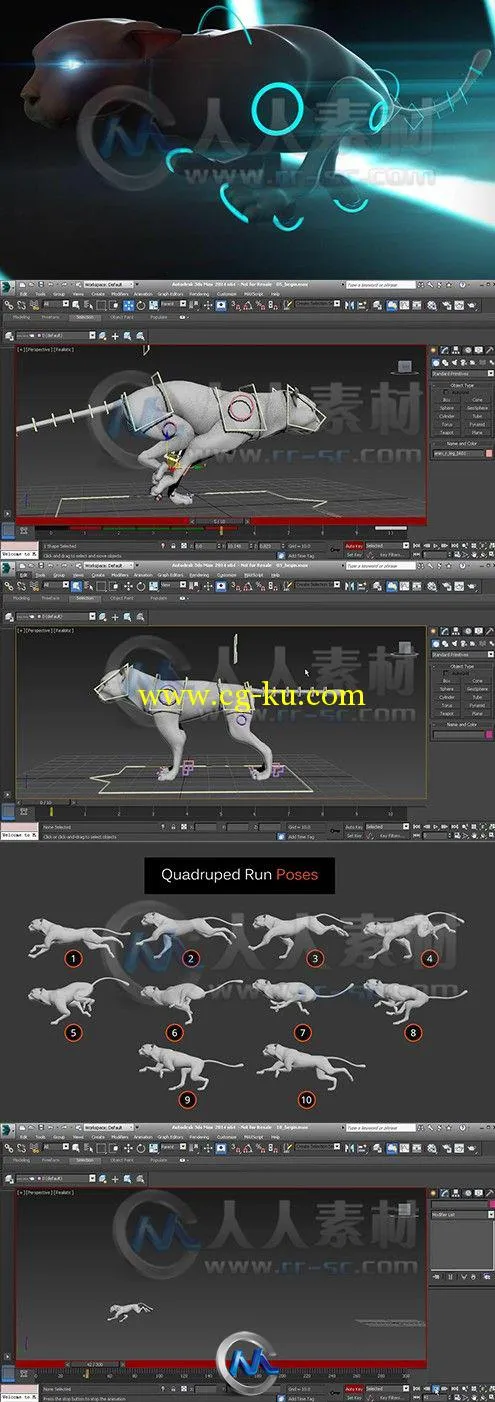Click Mirror icon in top window toolbar
495x1402 pixels.
[x=348, y=304]
